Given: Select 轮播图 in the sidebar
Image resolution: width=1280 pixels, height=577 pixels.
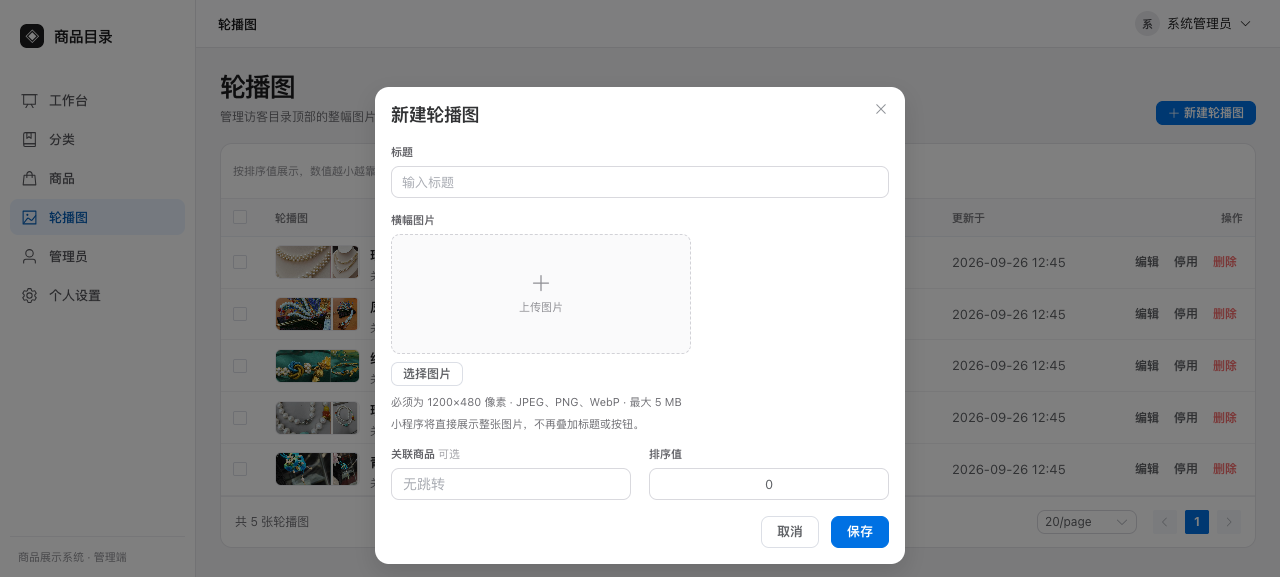Looking at the screenshot, I should 97,217.
